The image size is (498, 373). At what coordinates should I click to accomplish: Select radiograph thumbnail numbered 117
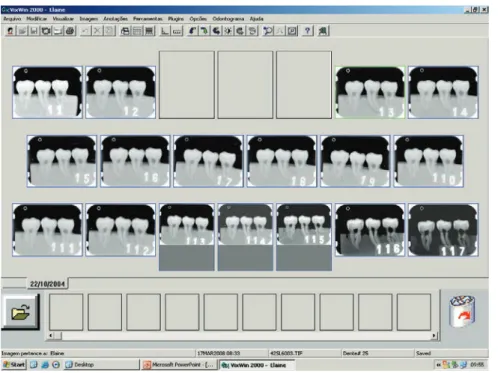point(443,230)
